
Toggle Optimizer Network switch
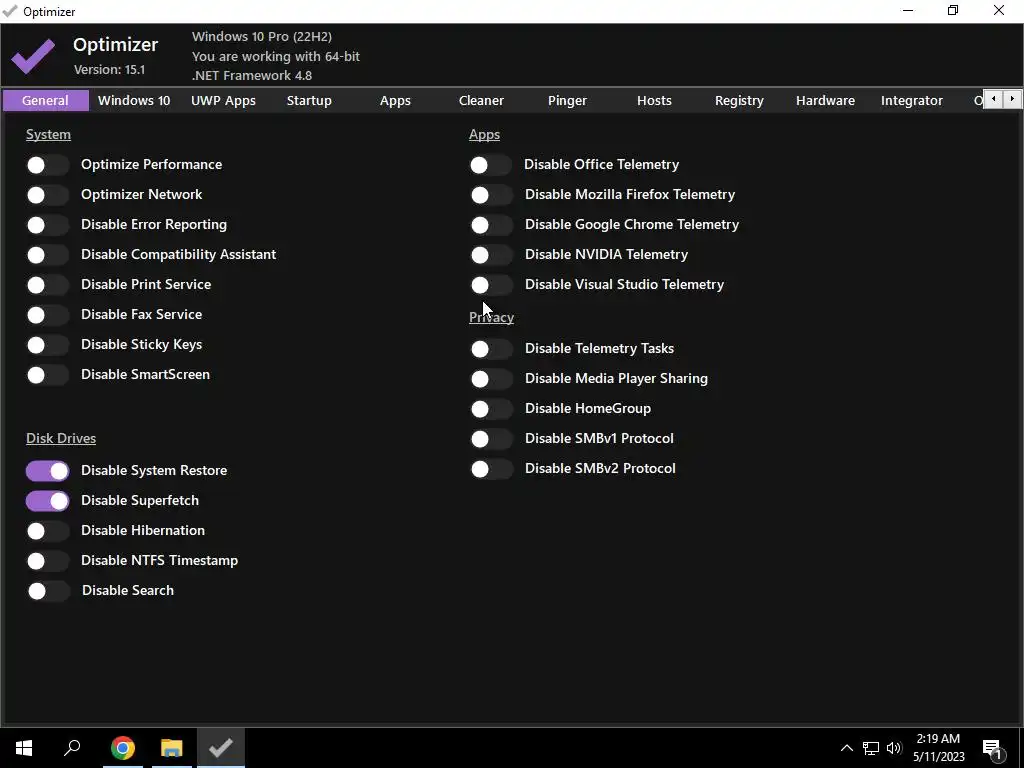click(x=47, y=195)
